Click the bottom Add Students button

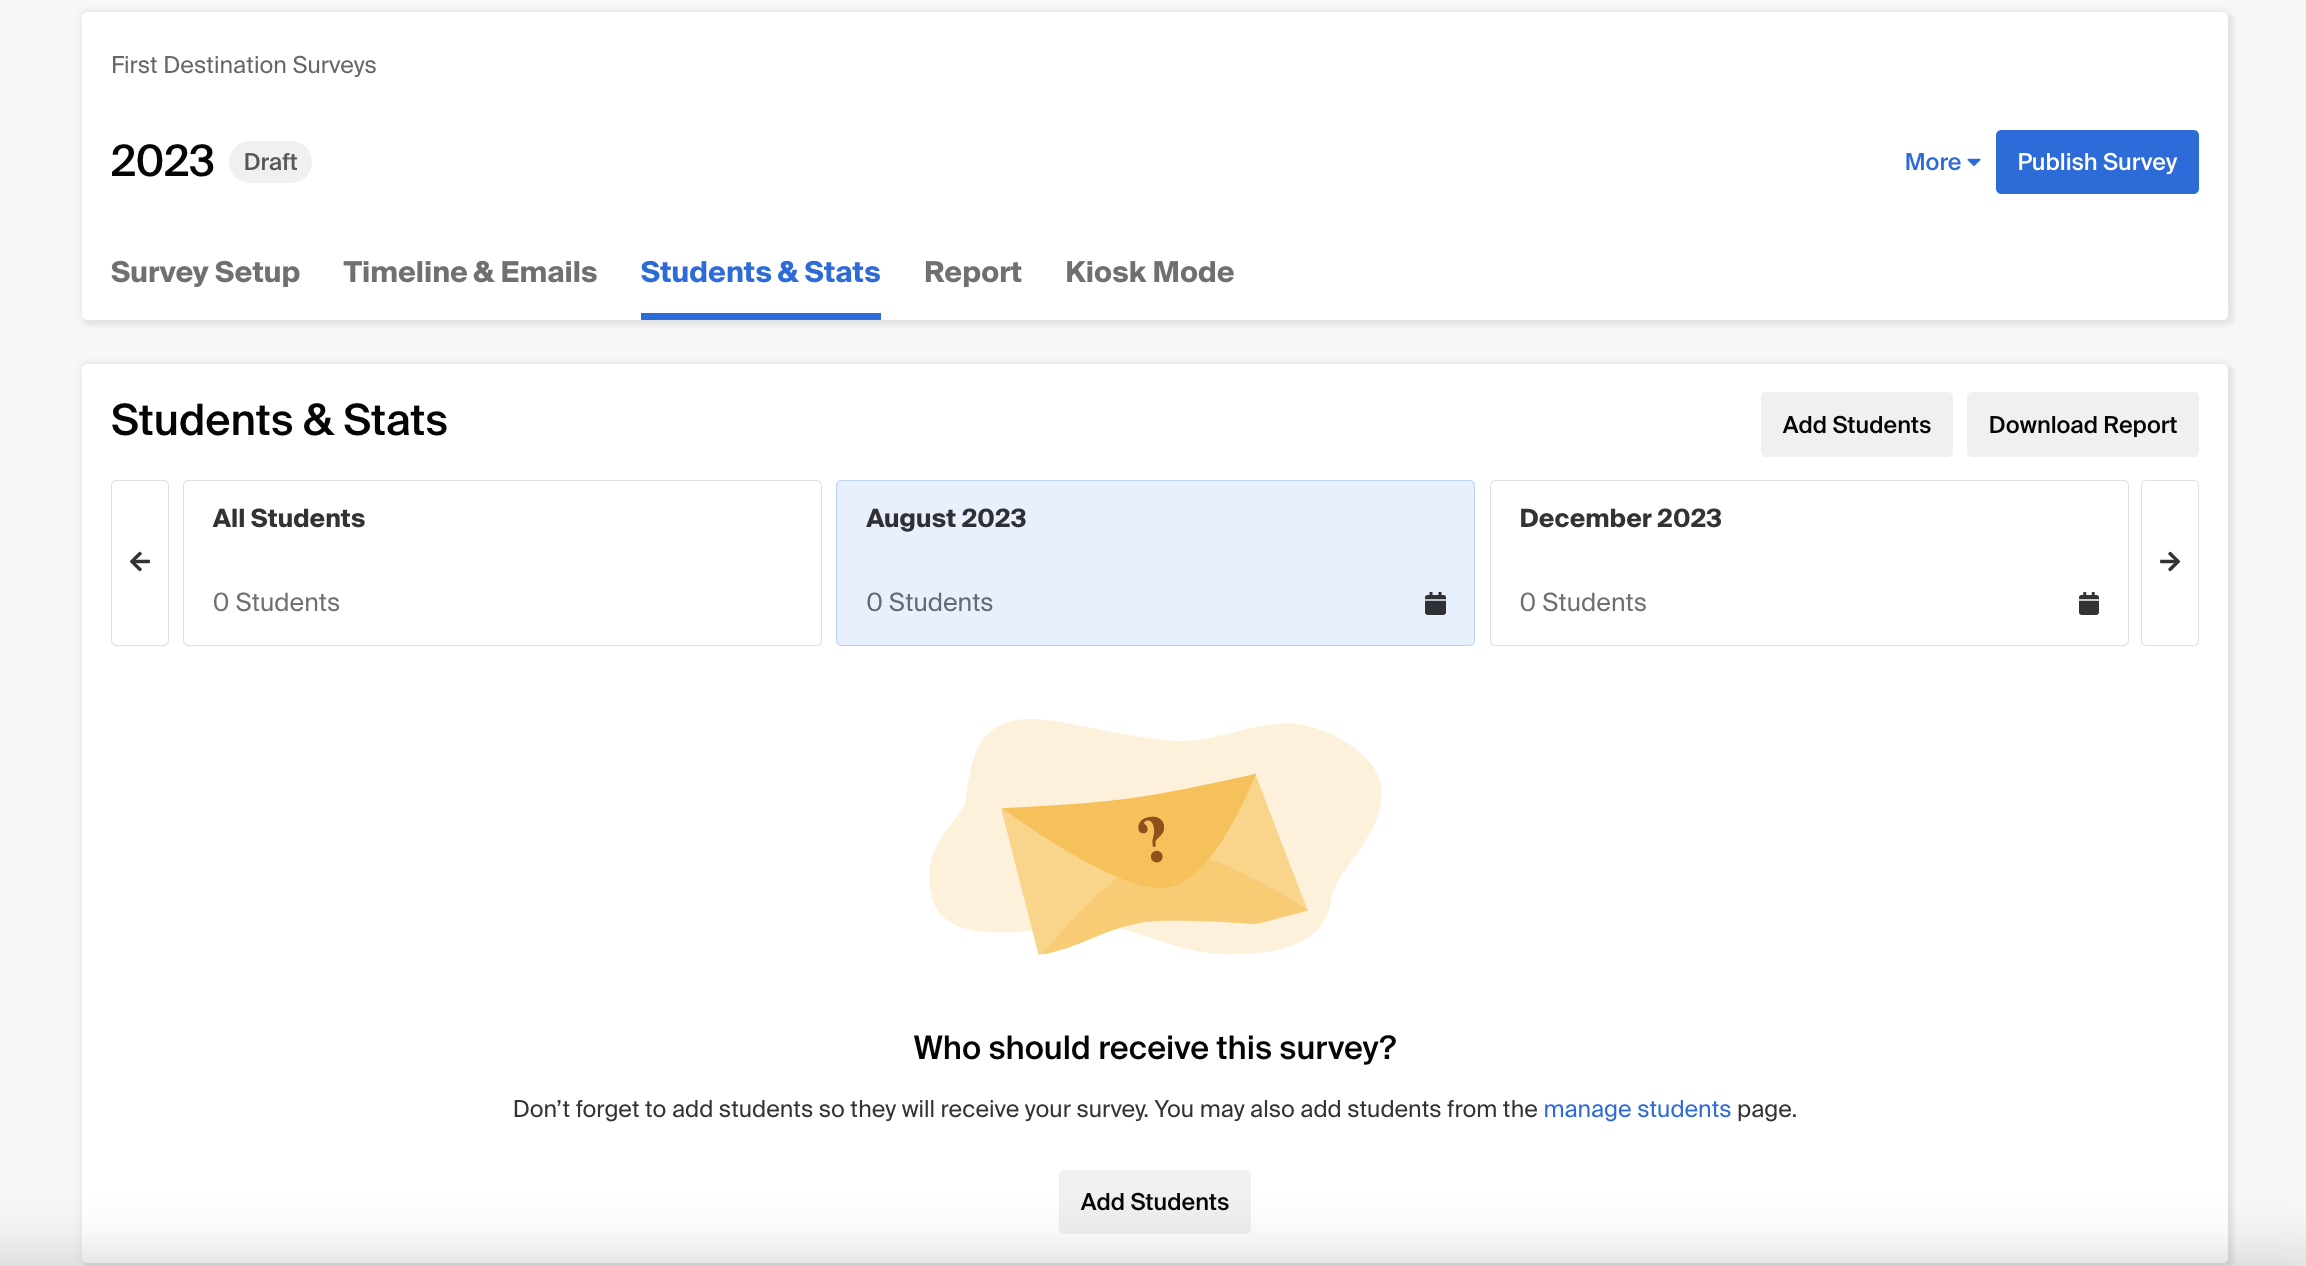click(1154, 1202)
